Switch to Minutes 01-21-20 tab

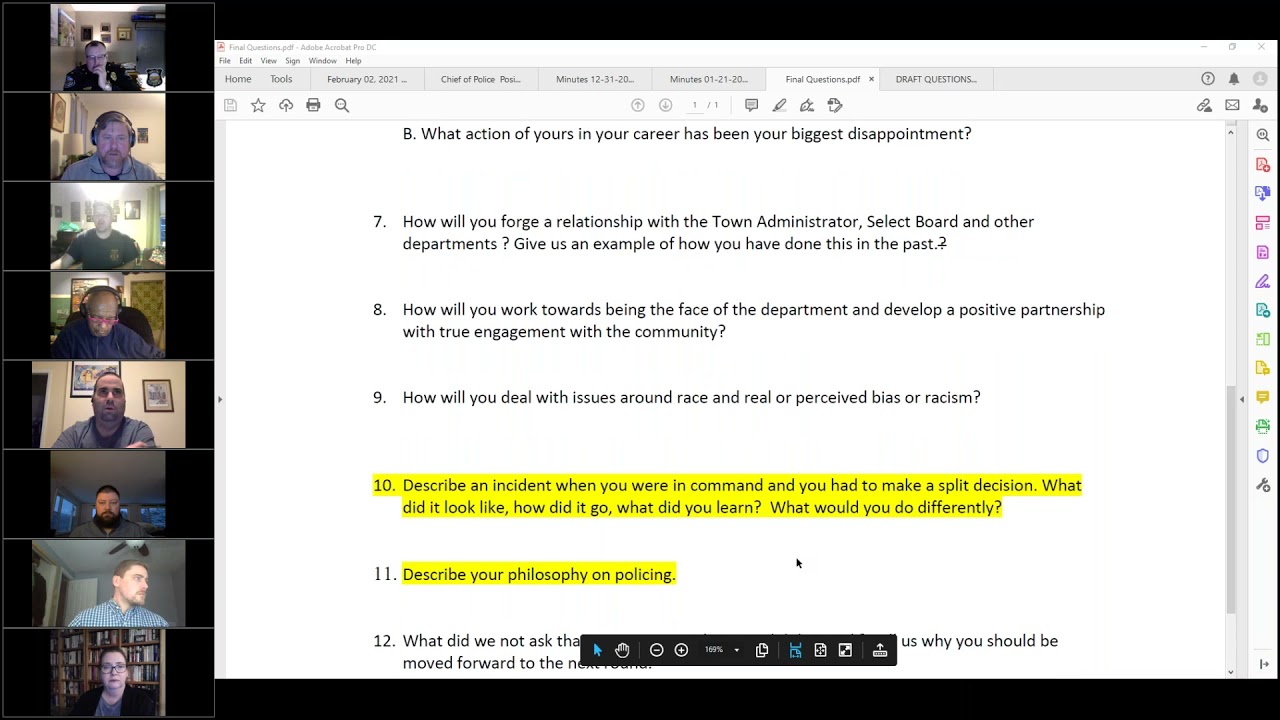tap(709, 79)
